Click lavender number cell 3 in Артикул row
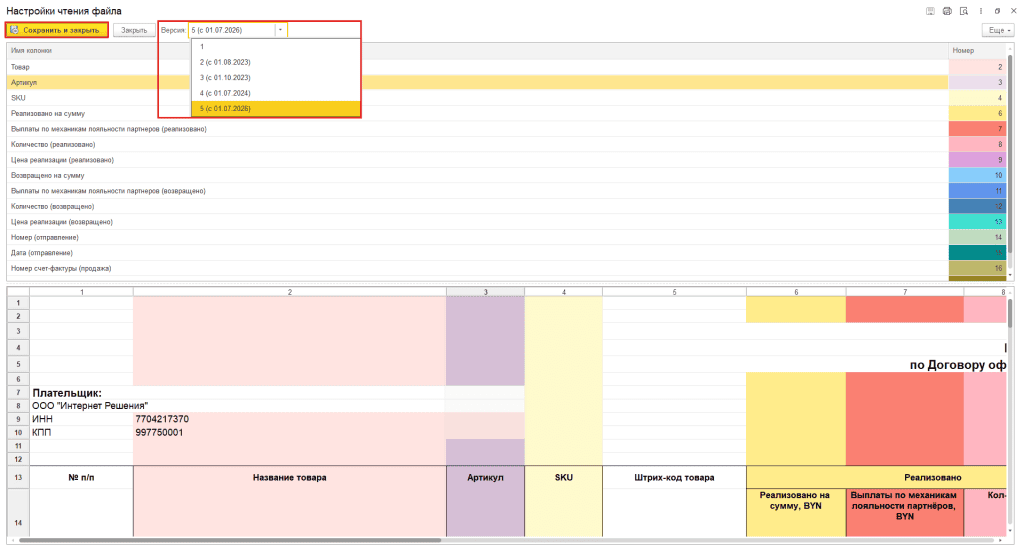The height and width of the screenshot is (551, 1024). (978, 82)
